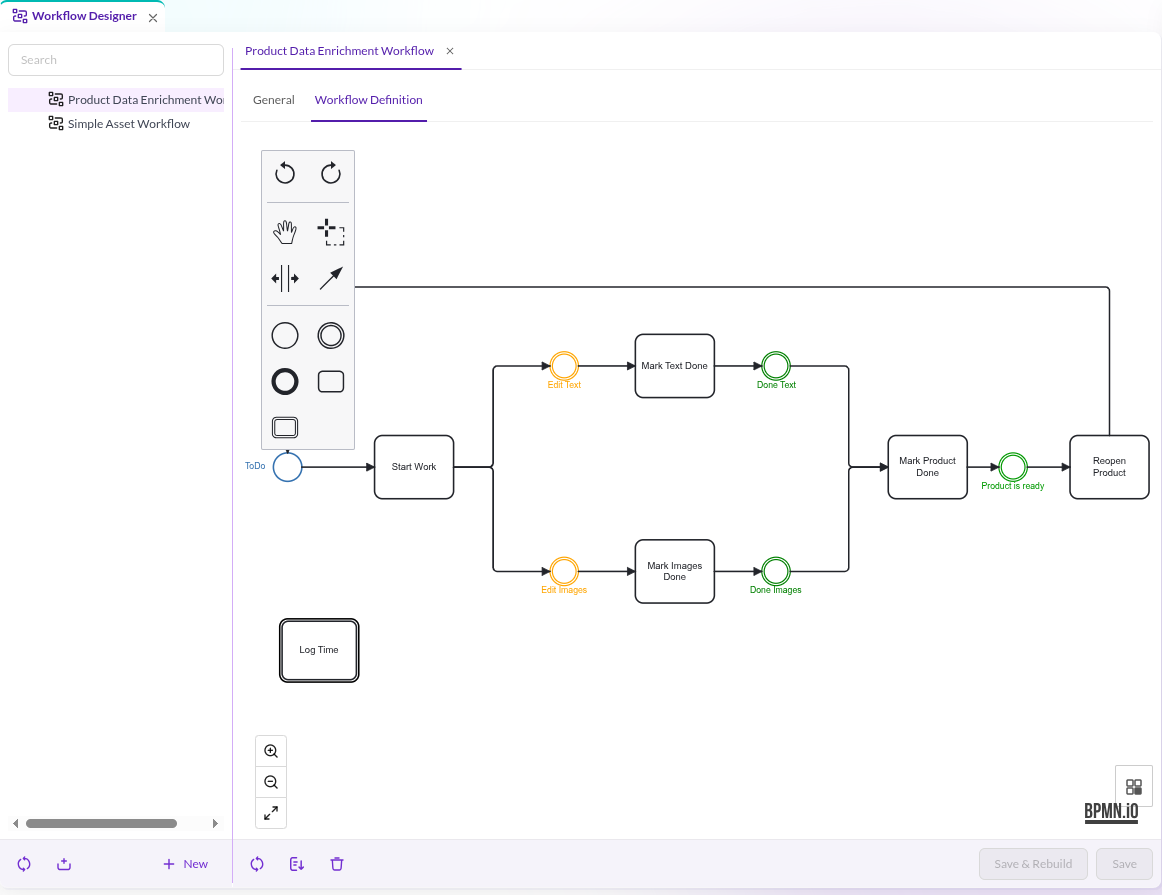Select the Done Images state circle
This screenshot has width=1162, height=895.
pos(776,571)
